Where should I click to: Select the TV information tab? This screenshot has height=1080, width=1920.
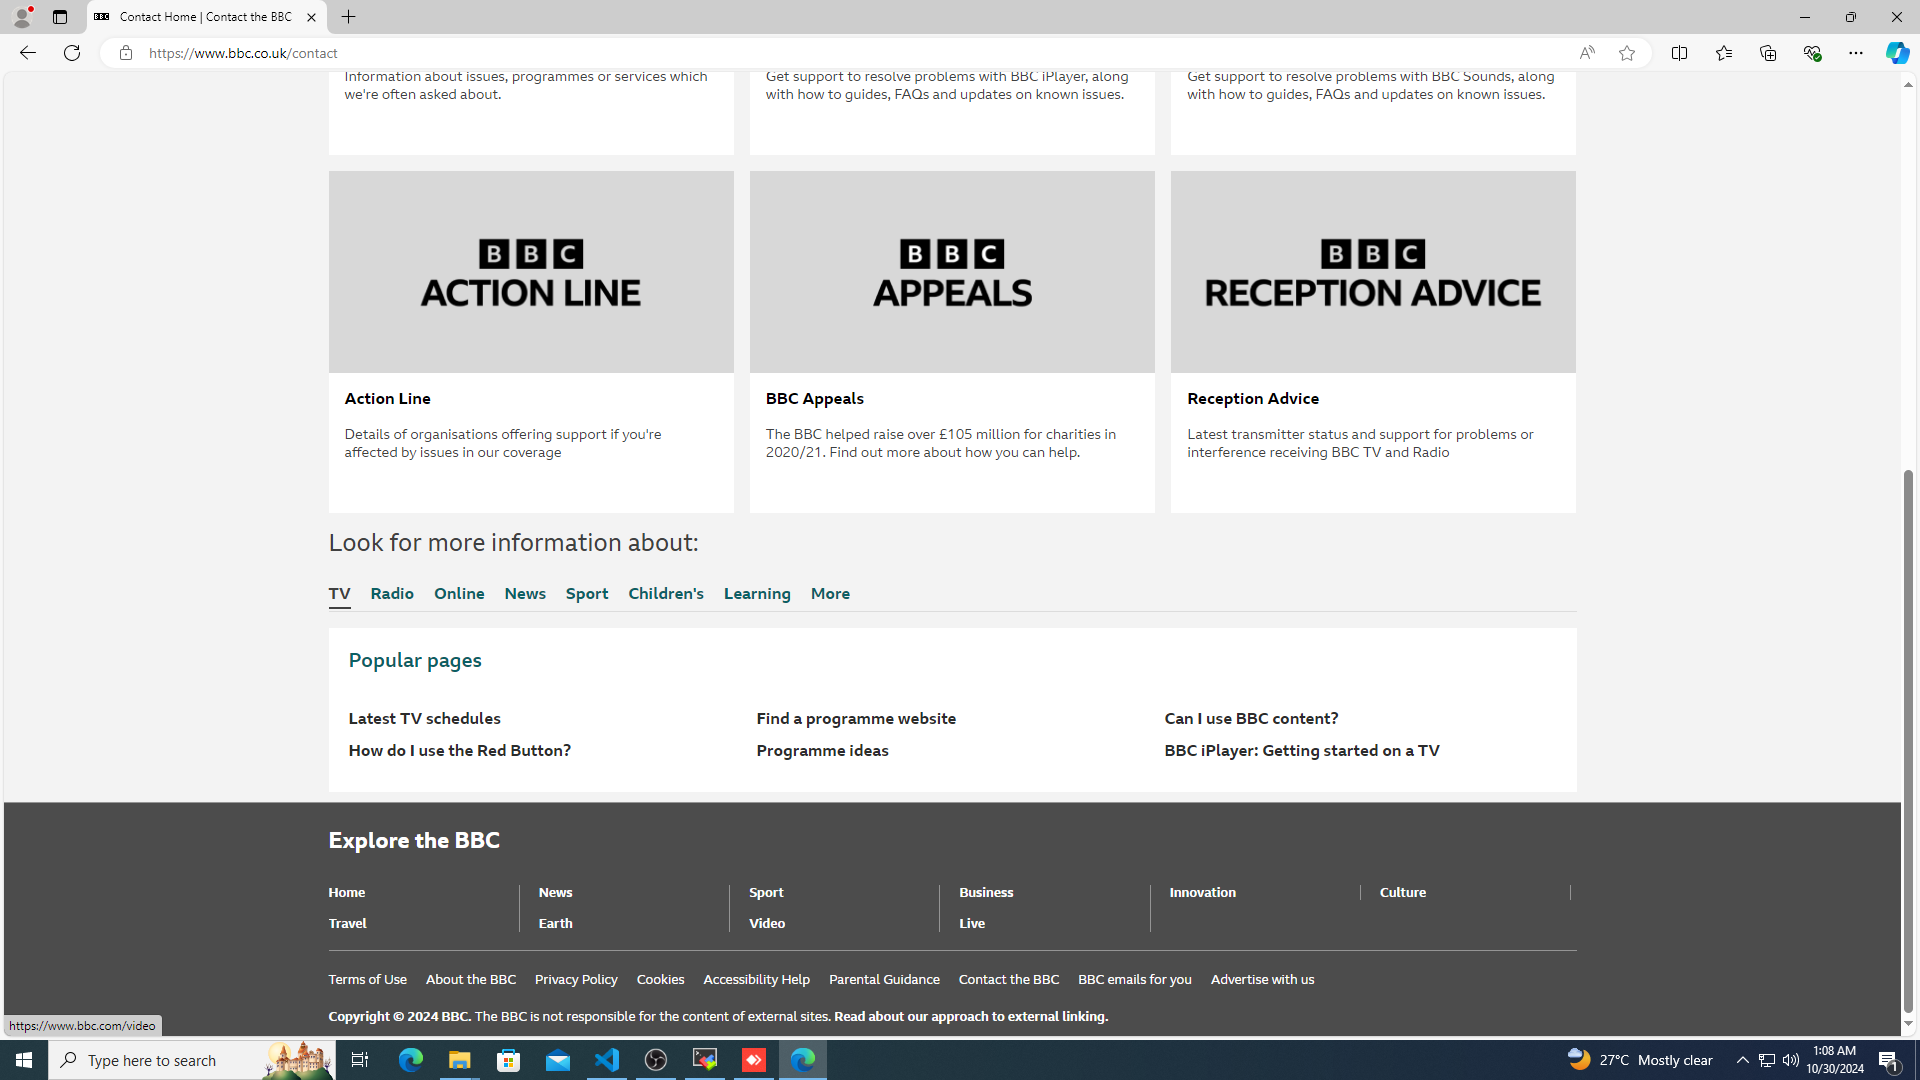pyautogui.click(x=340, y=594)
